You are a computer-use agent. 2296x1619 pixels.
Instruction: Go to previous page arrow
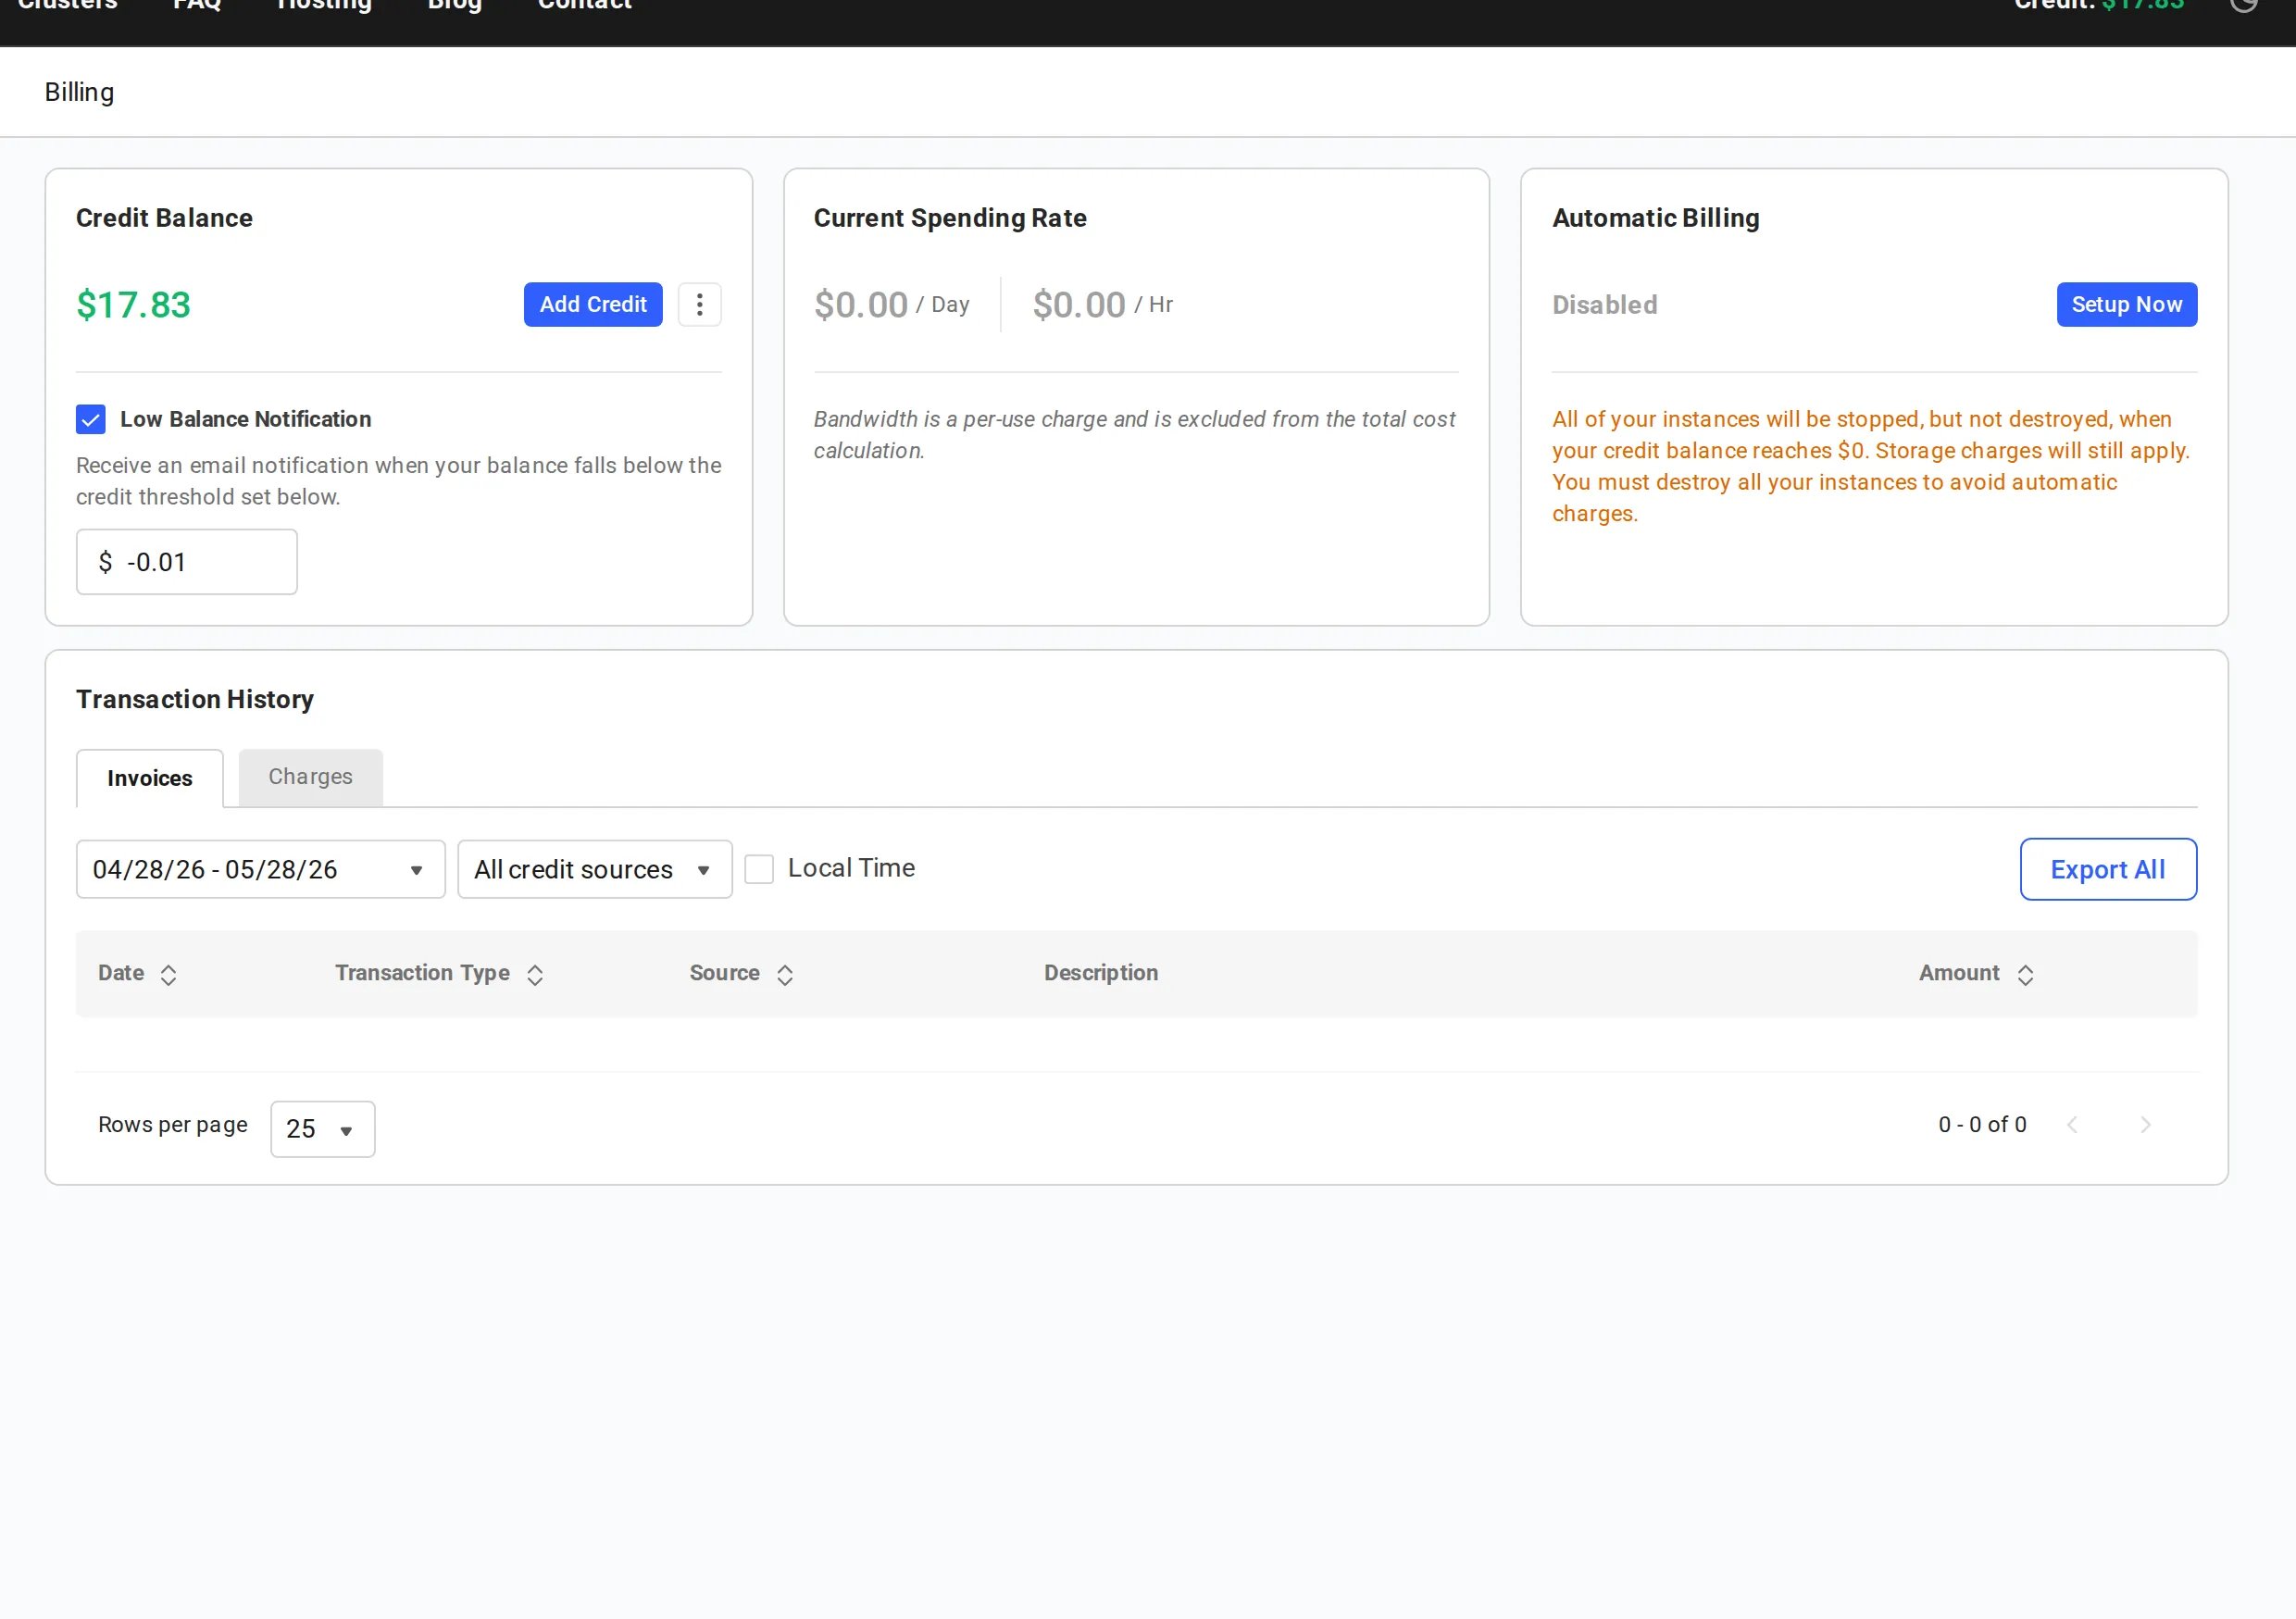click(x=2072, y=1125)
